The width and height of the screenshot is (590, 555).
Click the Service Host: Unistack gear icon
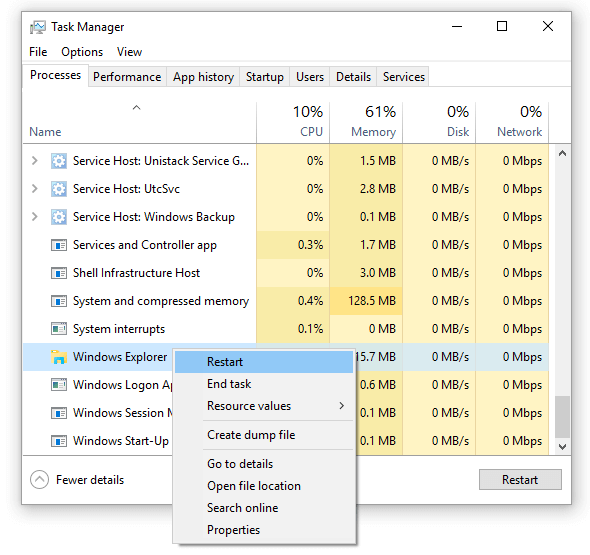point(59,161)
